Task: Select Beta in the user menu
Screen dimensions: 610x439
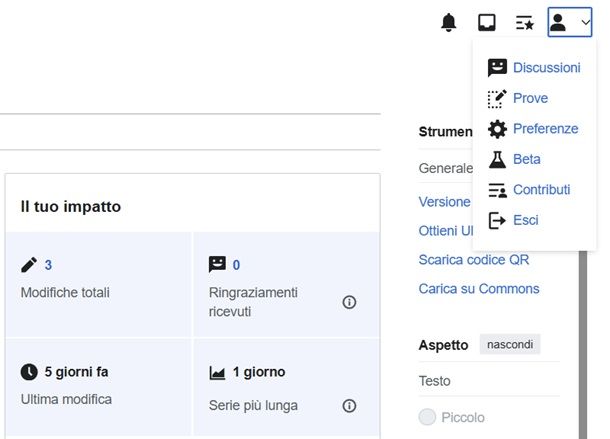Action: click(x=527, y=159)
